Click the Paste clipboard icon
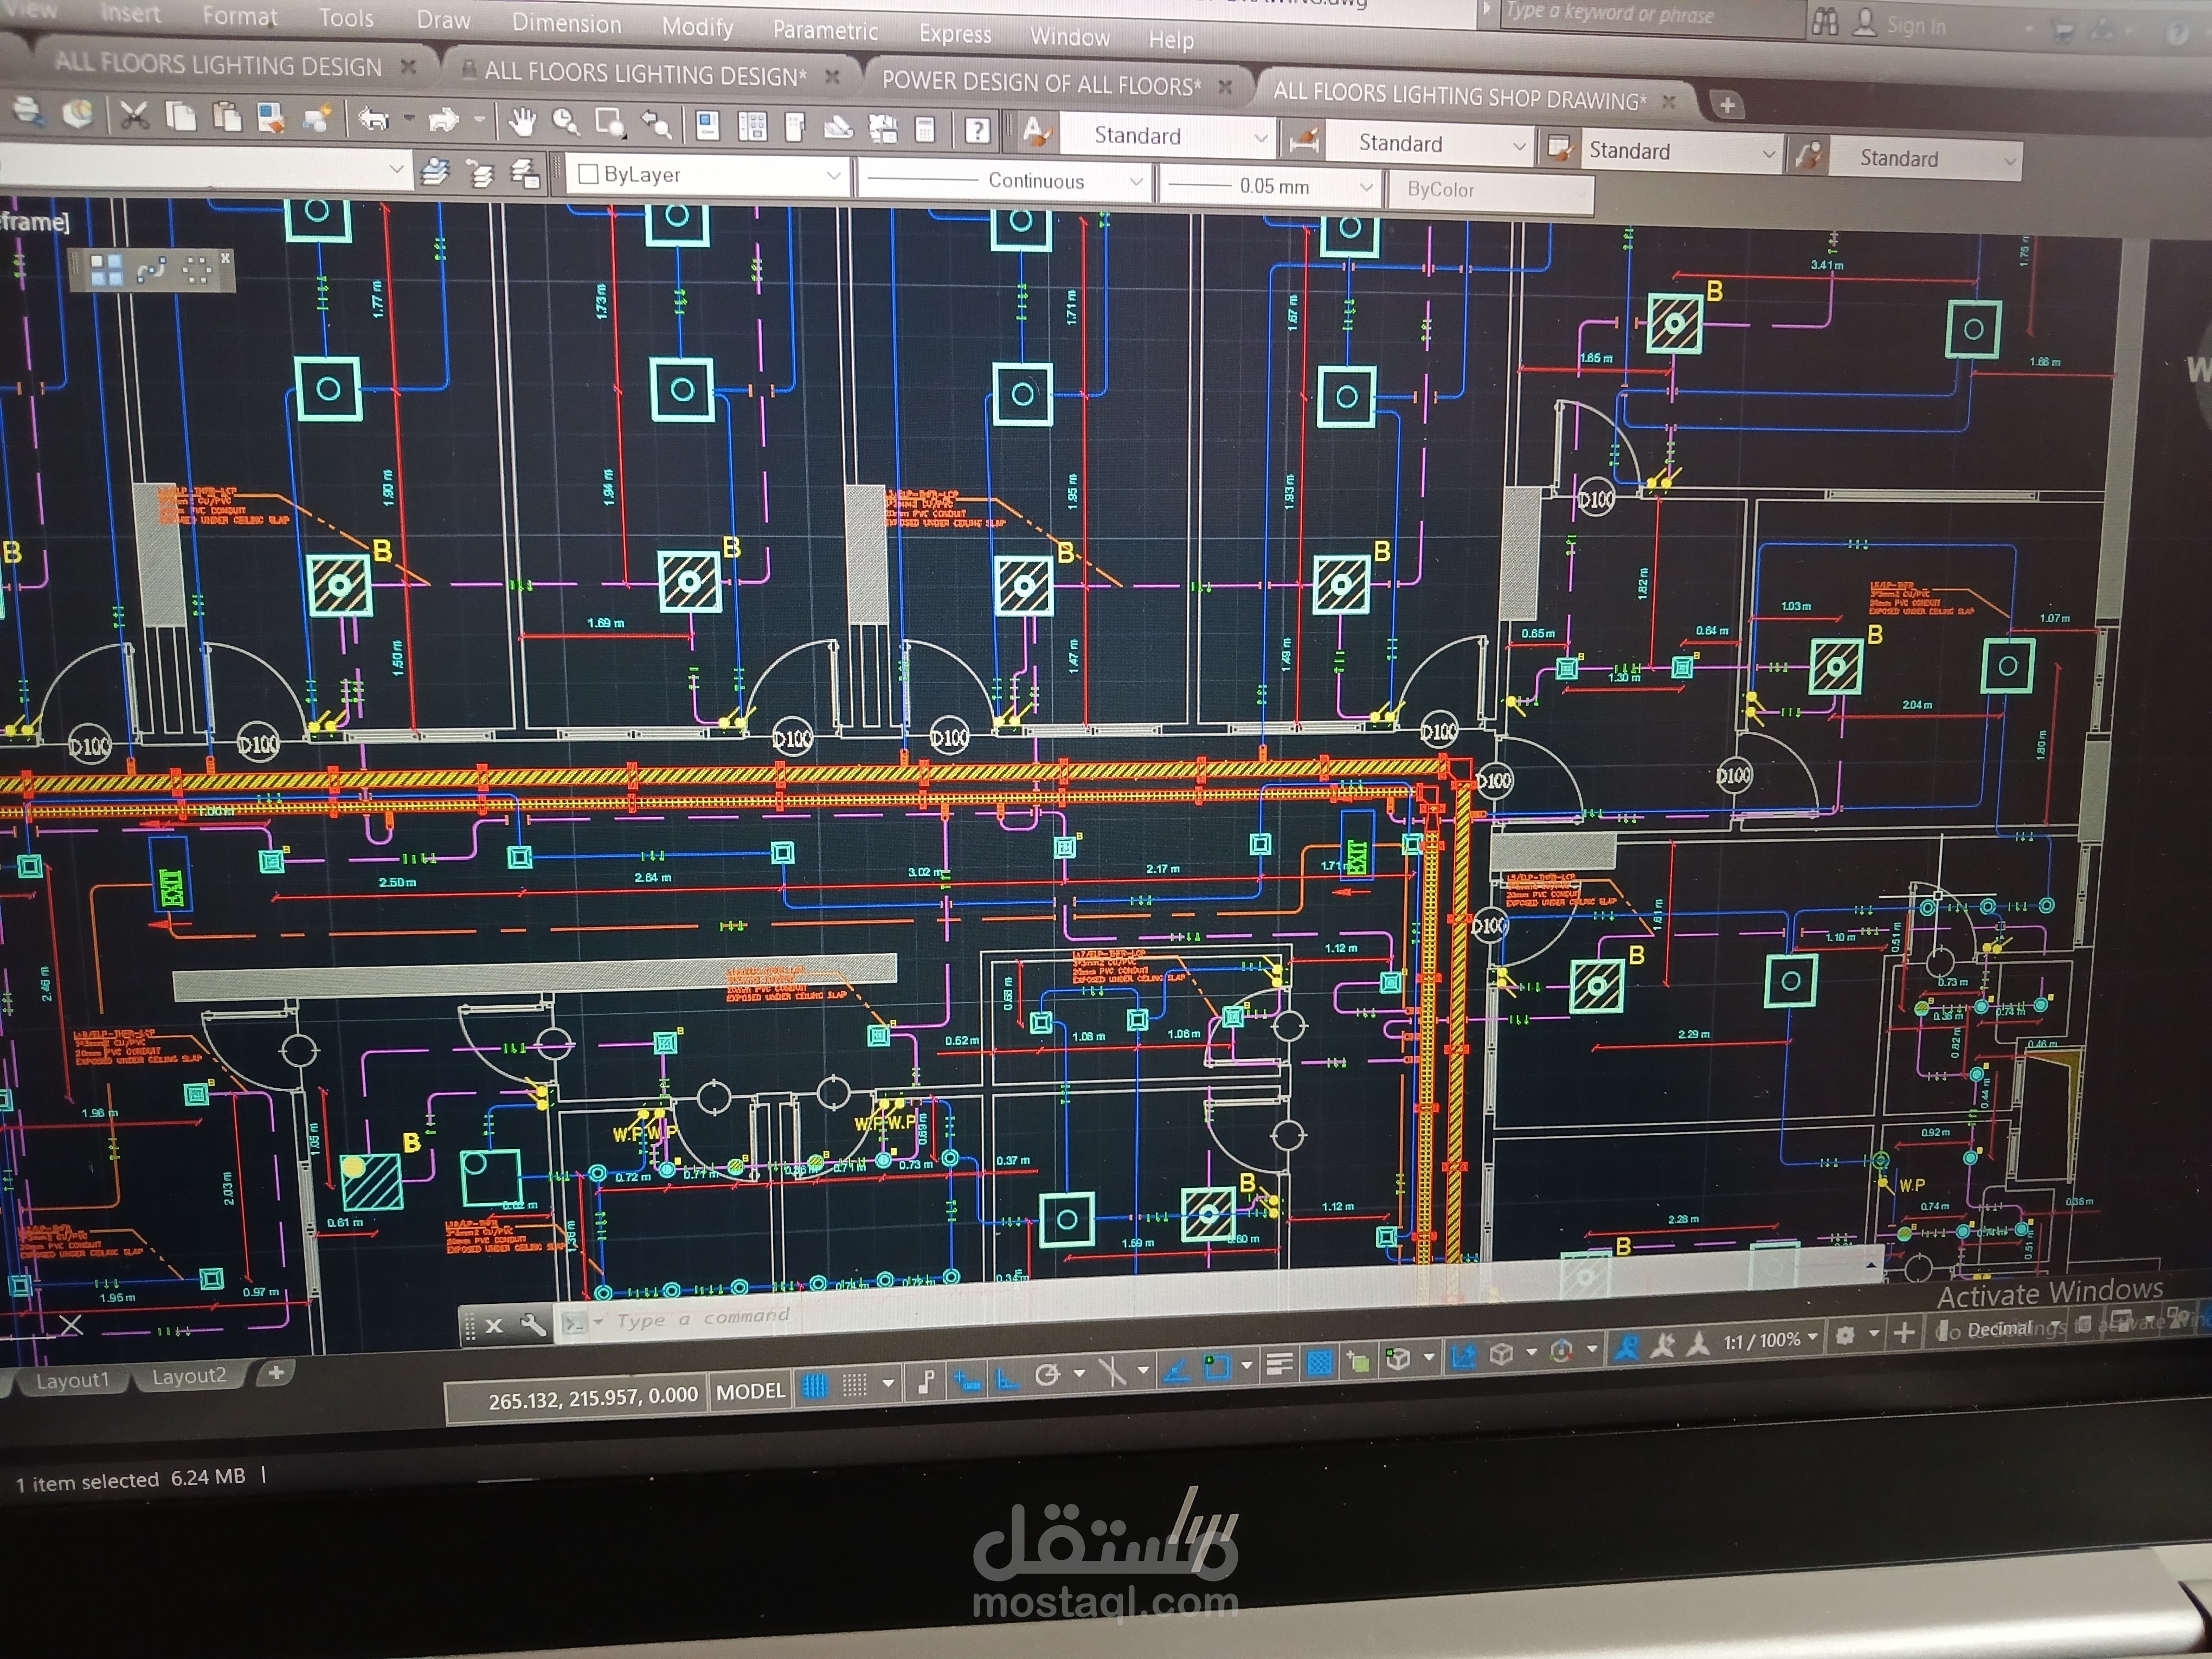The image size is (2212, 1659). pos(227,118)
